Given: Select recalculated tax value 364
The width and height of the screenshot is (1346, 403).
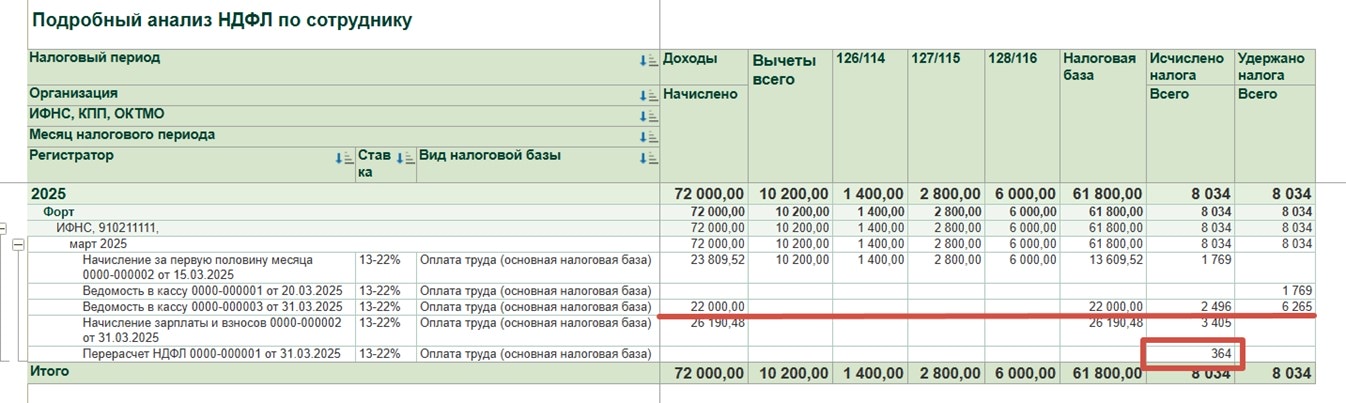Looking at the screenshot, I should [1222, 353].
